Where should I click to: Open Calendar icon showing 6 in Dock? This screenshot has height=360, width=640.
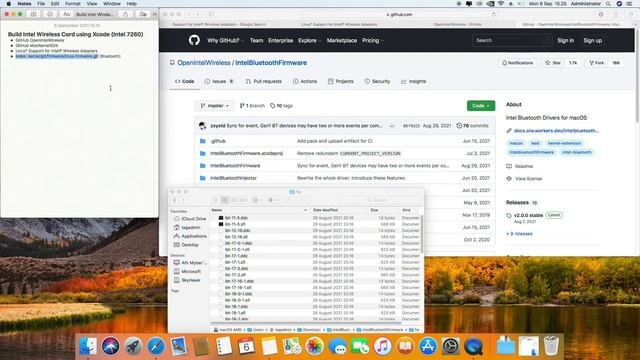(247, 347)
